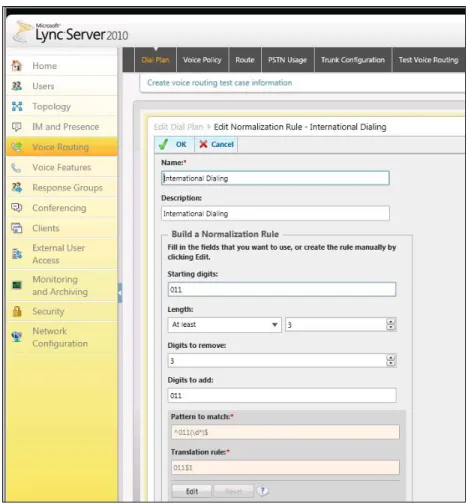The image size is (471, 504).
Task: Click the blue help question mark icon
Action: click(x=262, y=491)
